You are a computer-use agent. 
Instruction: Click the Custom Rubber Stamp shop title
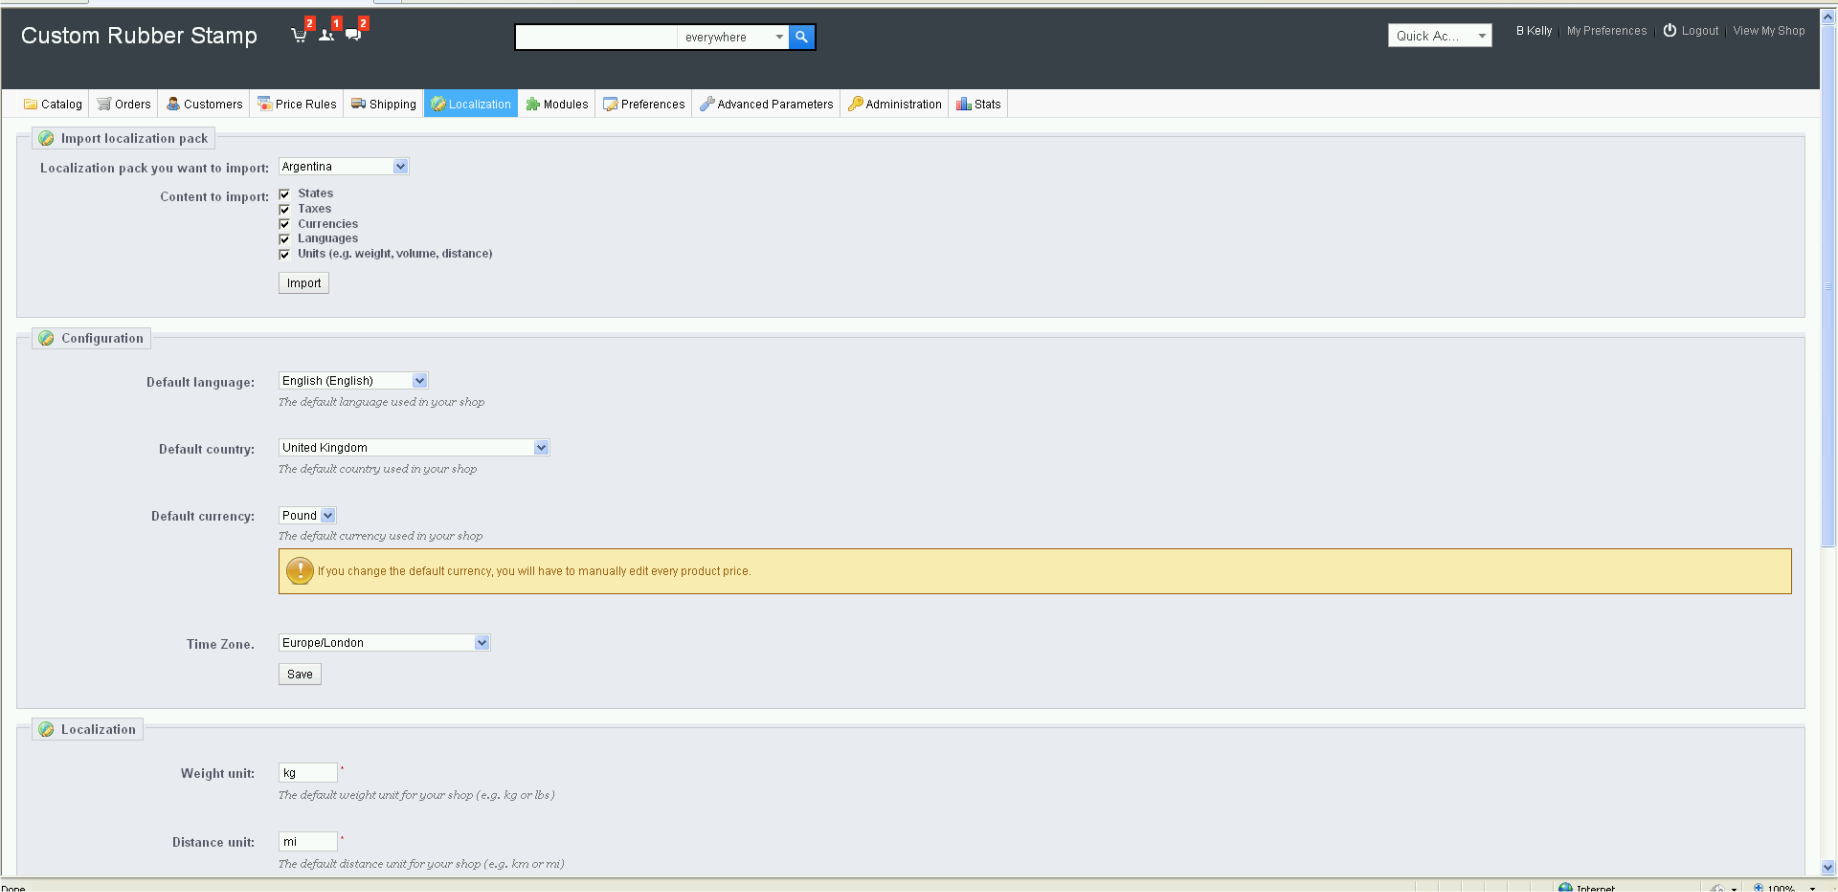point(139,36)
